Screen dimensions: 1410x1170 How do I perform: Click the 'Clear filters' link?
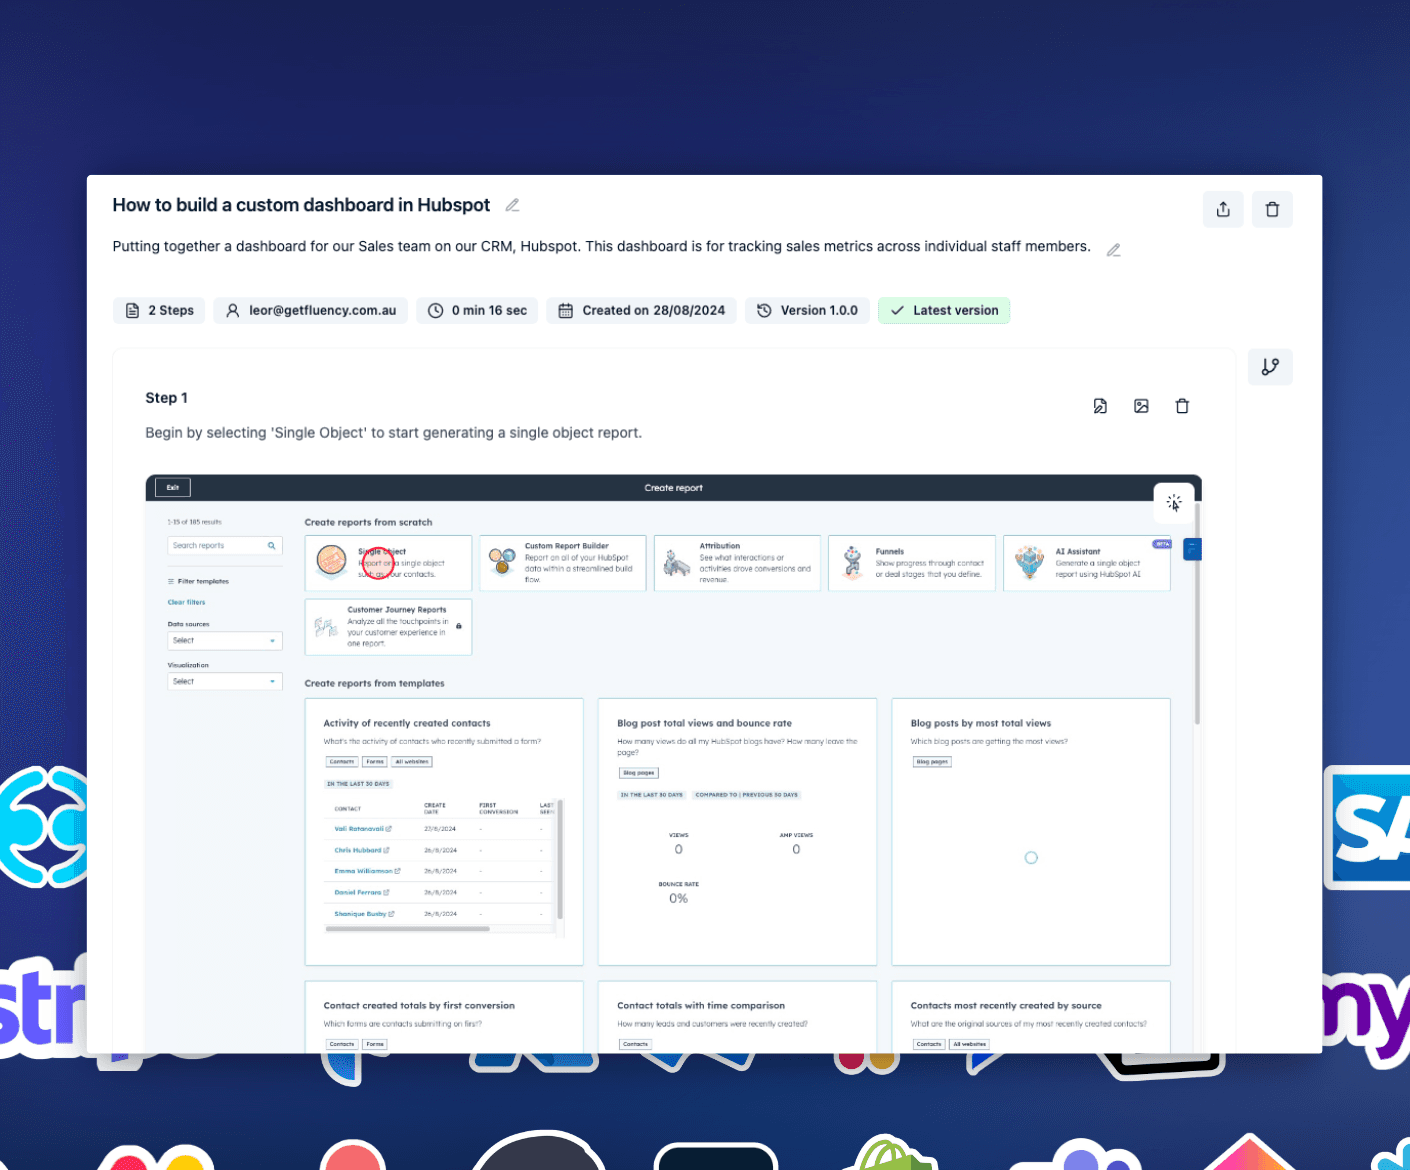186,602
